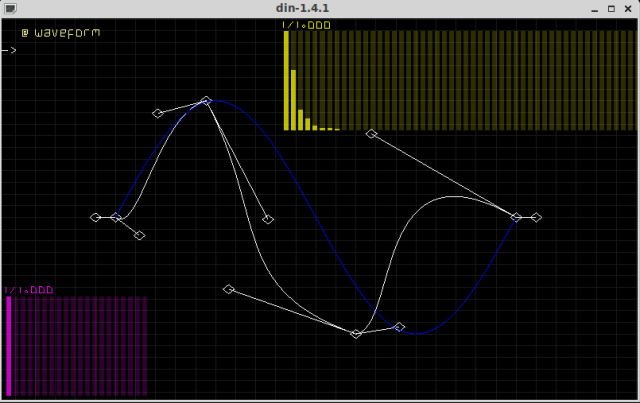Click the bright first magenta harmonic bar

click(9, 345)
